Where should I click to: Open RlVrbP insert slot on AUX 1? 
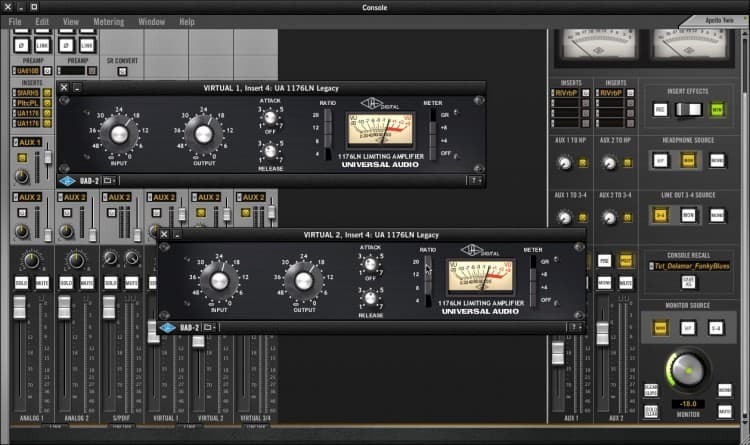[x=566, y=93]
